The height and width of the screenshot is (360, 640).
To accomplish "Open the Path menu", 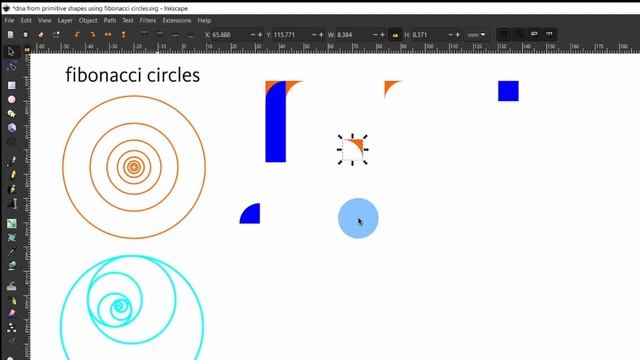I will point(110,20).
